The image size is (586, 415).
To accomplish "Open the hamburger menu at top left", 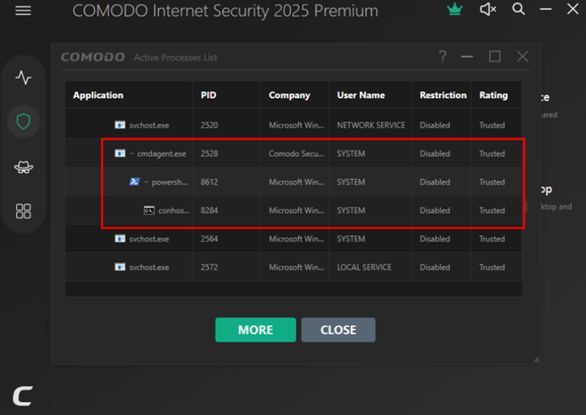I will click(23, 10).
